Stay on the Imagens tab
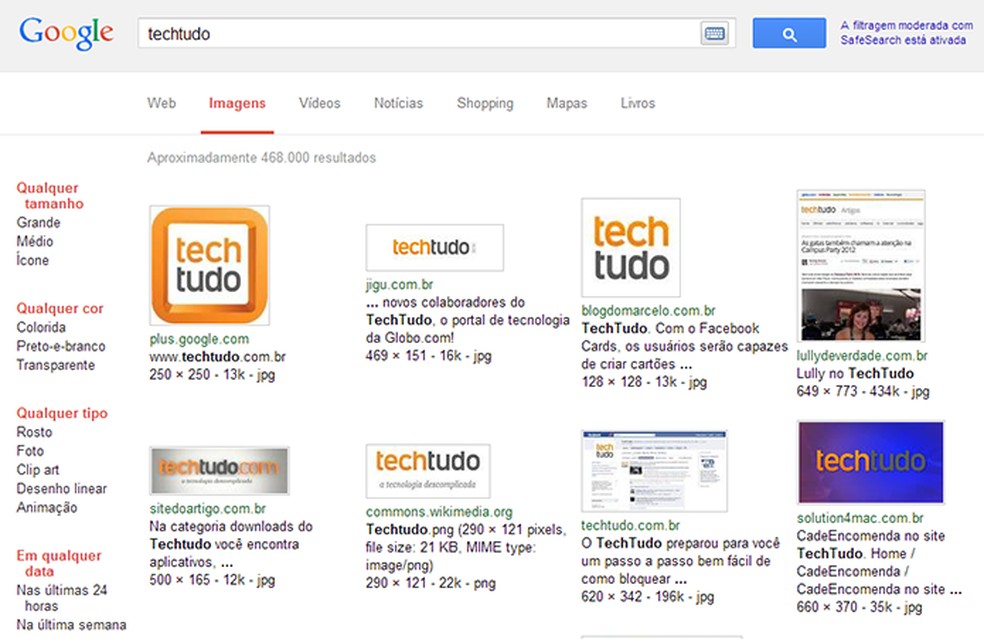 [x=237, y=102]
